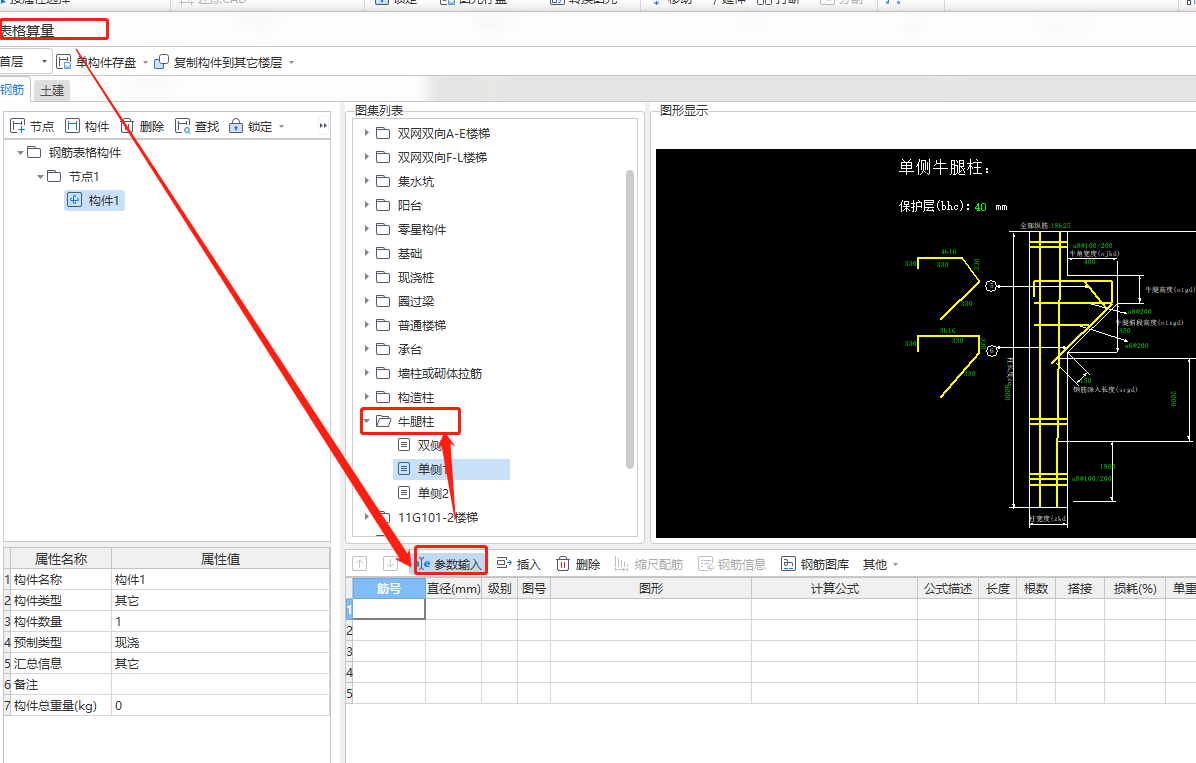
Task: Click the 插入 insert row icon
Action: [x=504, y=564]
